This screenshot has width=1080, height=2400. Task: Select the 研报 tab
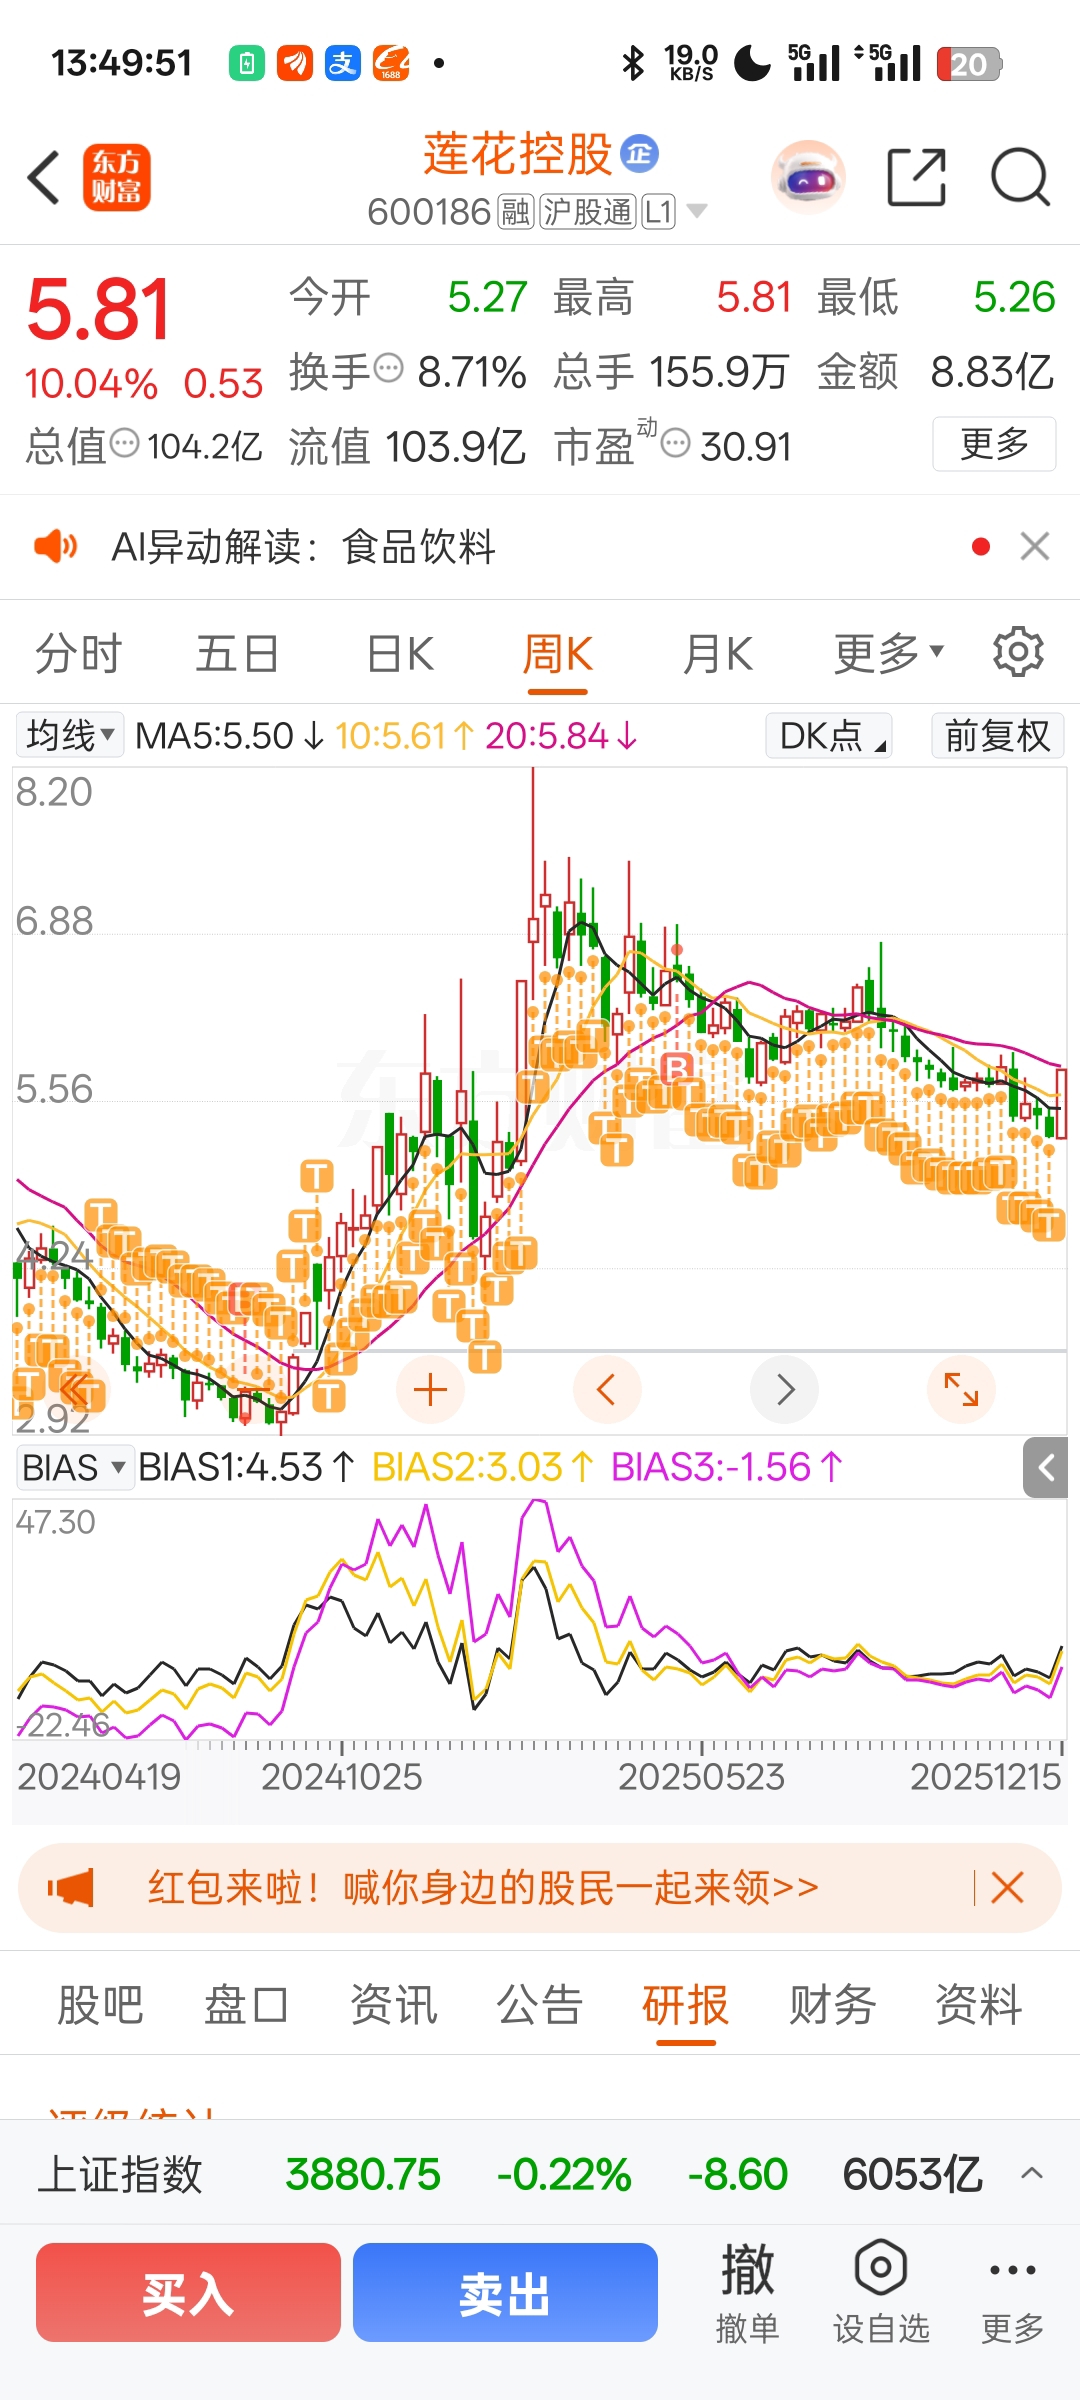(685, 2005)
